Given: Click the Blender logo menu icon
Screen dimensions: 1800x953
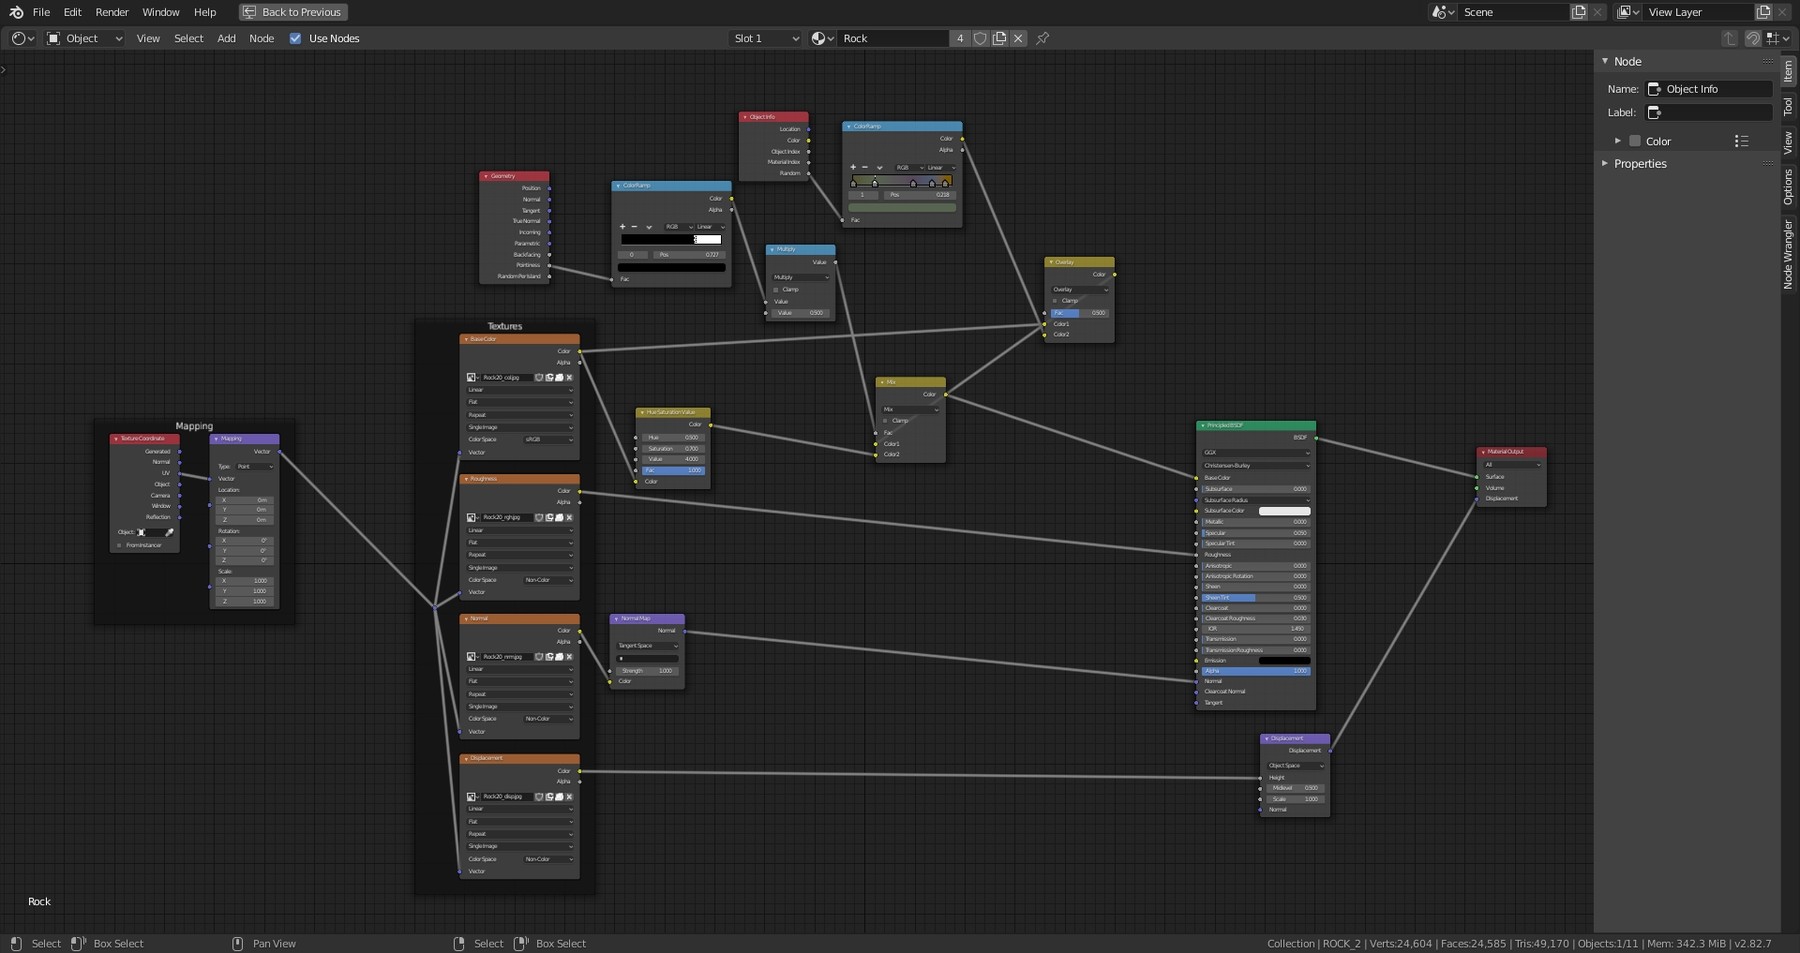Looking at the screenshot, I should pyautogui.click(x=16, y=12).
